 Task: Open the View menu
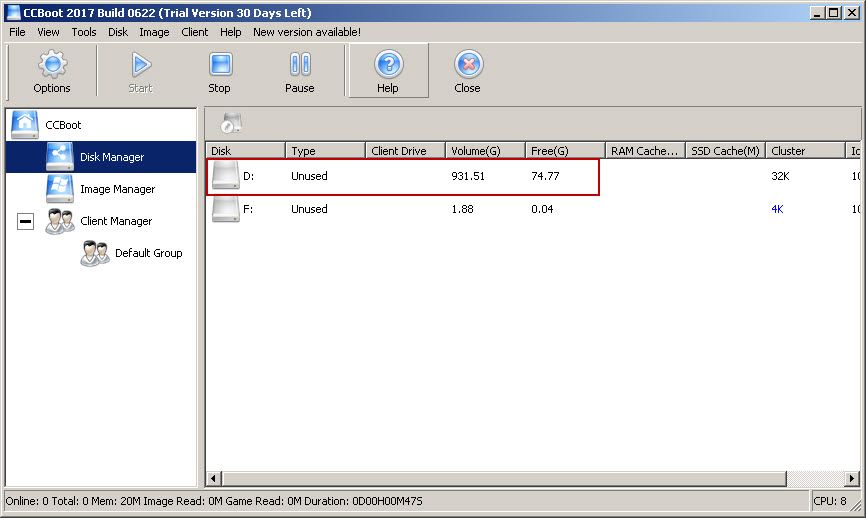[x=48, y=32]
